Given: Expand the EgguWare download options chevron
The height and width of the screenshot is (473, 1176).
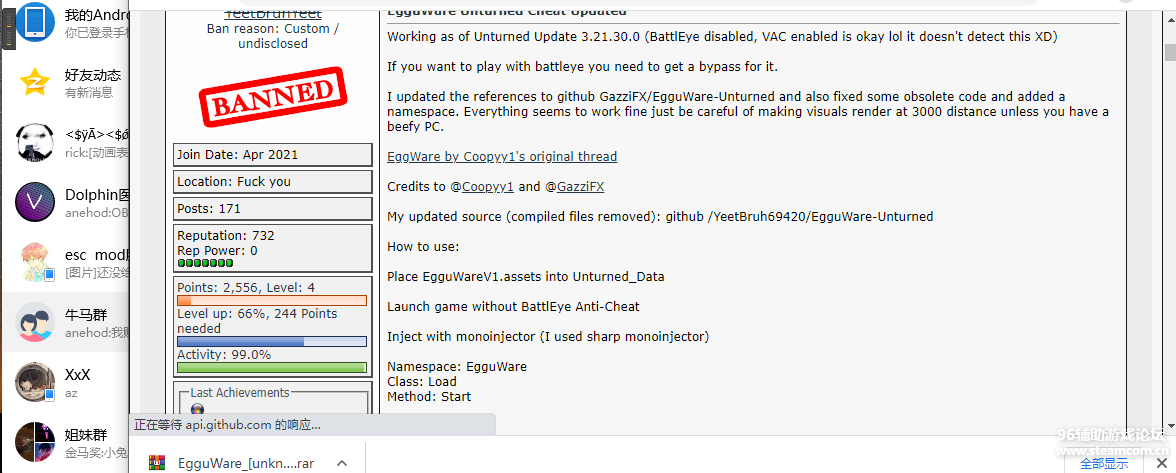Looking at the screenshot, I should pos(341,463).
